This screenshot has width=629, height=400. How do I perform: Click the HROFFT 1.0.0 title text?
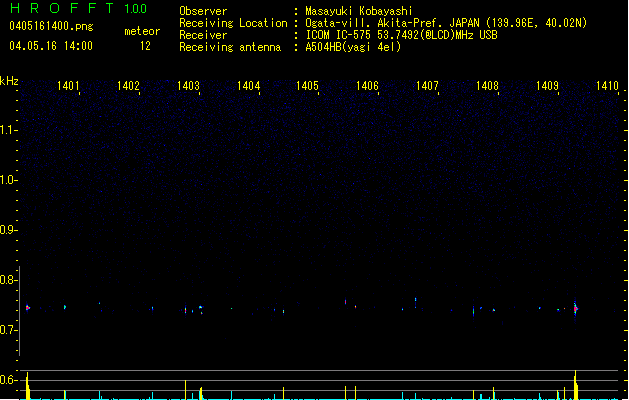tap(79, 8)
